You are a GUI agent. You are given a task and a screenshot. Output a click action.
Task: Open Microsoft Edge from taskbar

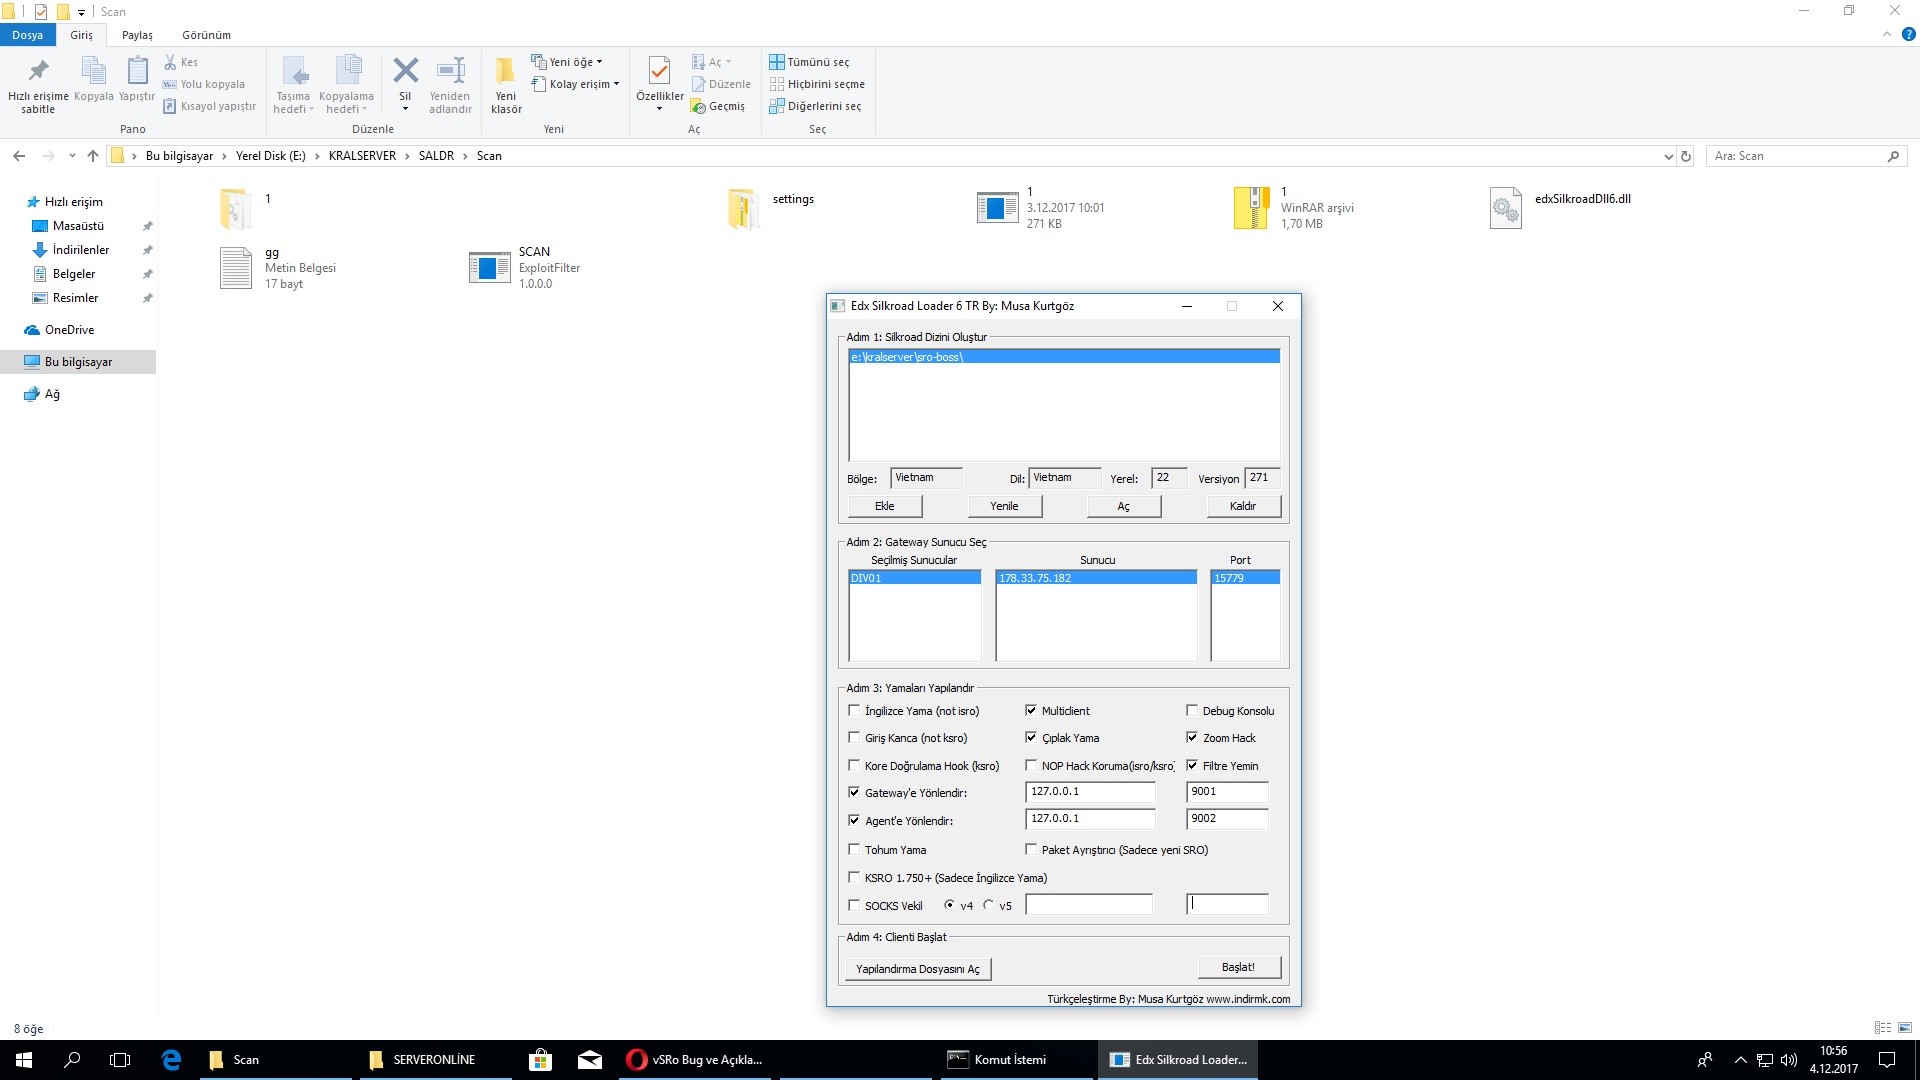(x=171, y=1060)
